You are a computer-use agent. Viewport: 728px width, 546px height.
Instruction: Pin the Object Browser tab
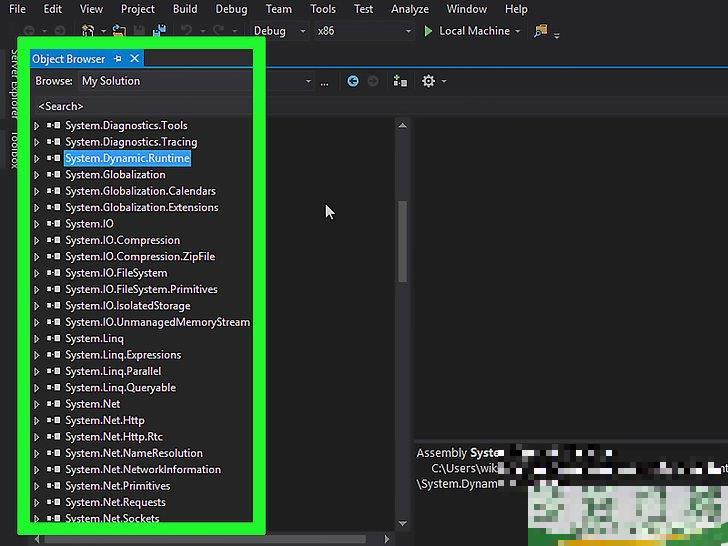(x=118, y=59)
